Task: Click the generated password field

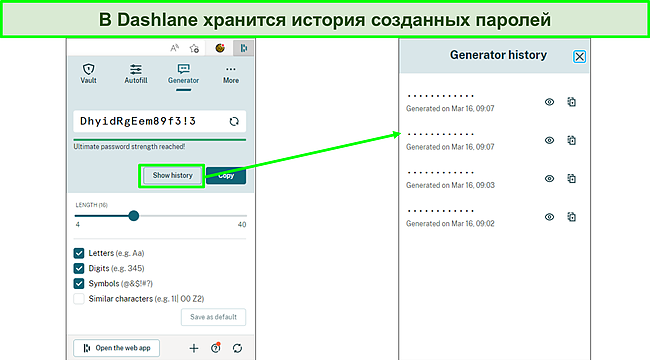Action: pos(160,121)
